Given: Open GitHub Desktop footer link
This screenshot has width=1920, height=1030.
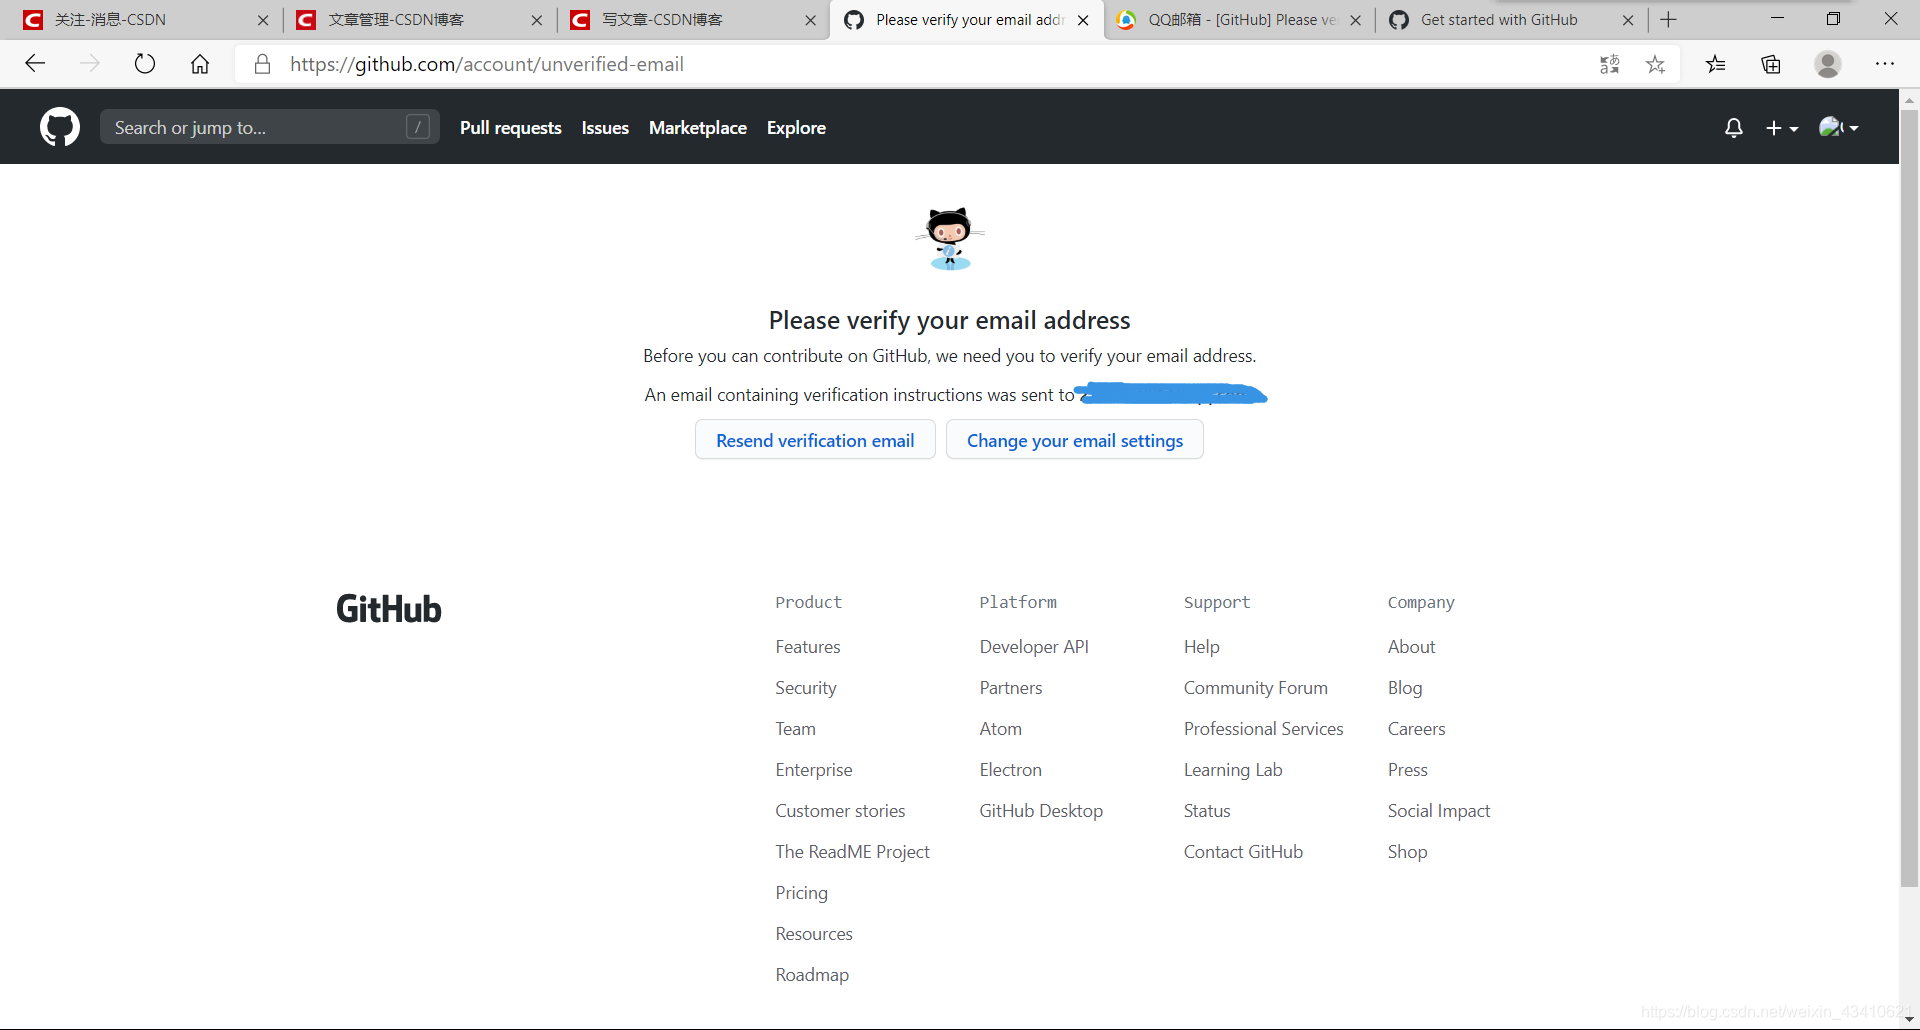Looking at the screenshot, I should coord(1041,811).
